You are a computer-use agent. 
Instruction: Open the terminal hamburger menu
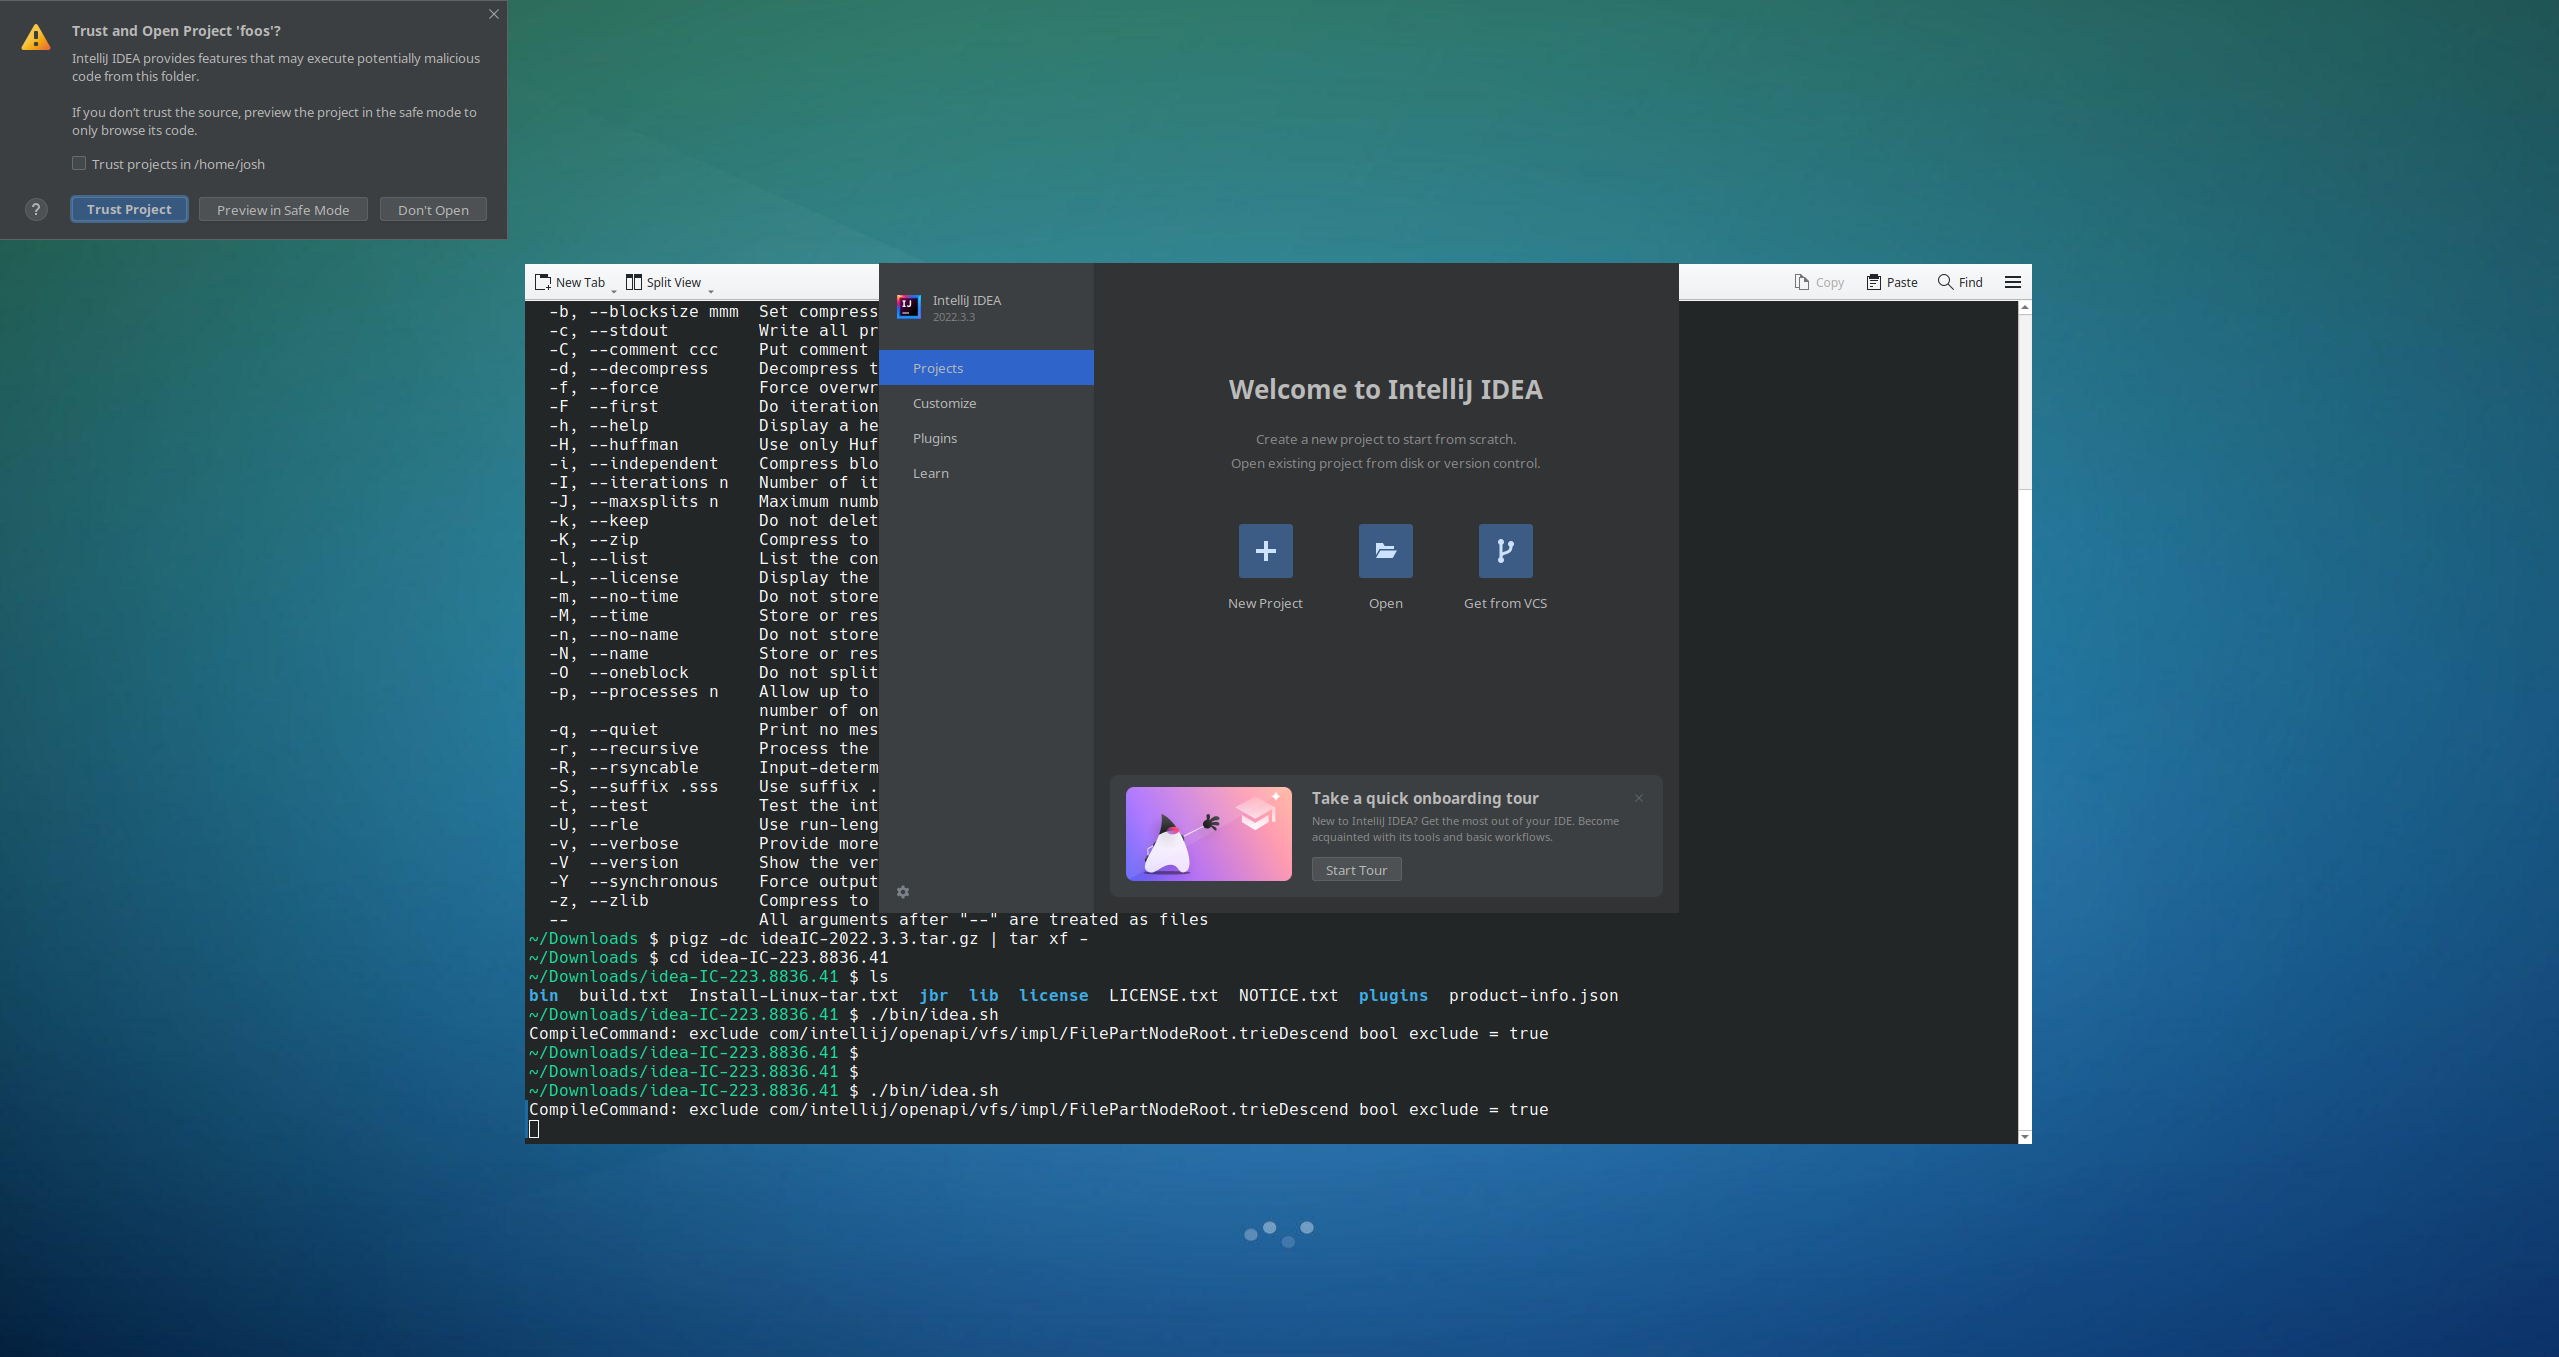click(x=2012, y=282)
